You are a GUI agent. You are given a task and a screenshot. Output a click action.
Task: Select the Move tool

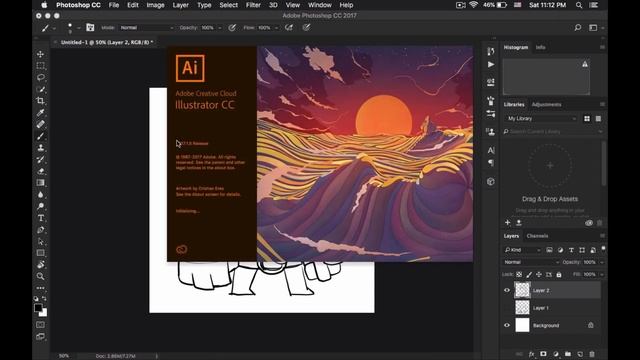(40, 54)
